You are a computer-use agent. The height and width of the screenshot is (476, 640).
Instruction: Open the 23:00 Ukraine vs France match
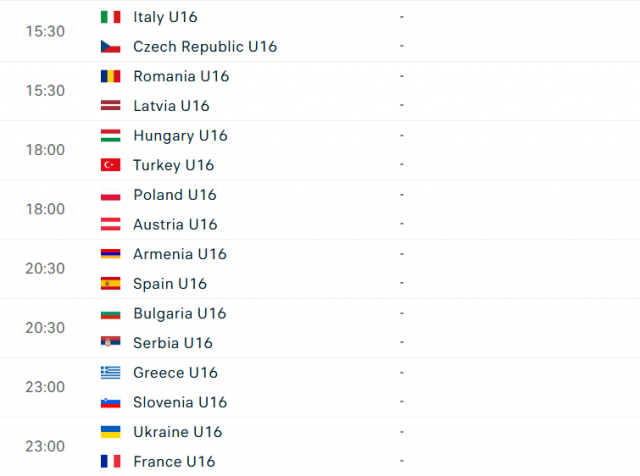point(320,447)
